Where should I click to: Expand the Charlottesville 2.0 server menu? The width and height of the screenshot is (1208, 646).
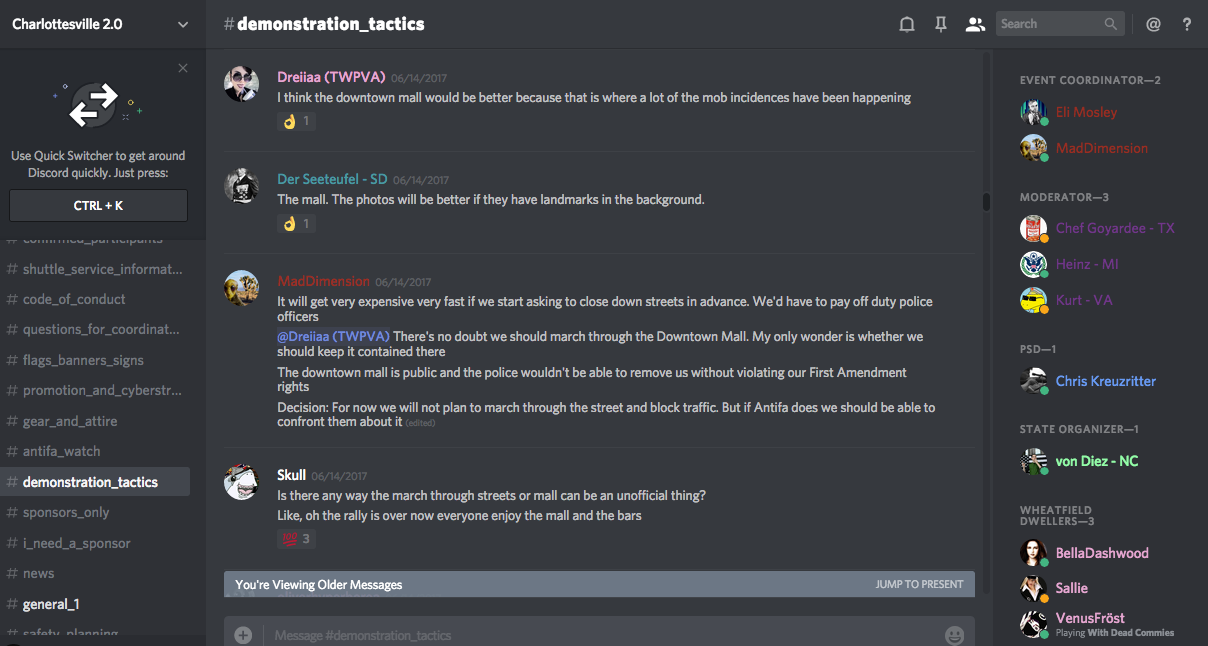182,24
